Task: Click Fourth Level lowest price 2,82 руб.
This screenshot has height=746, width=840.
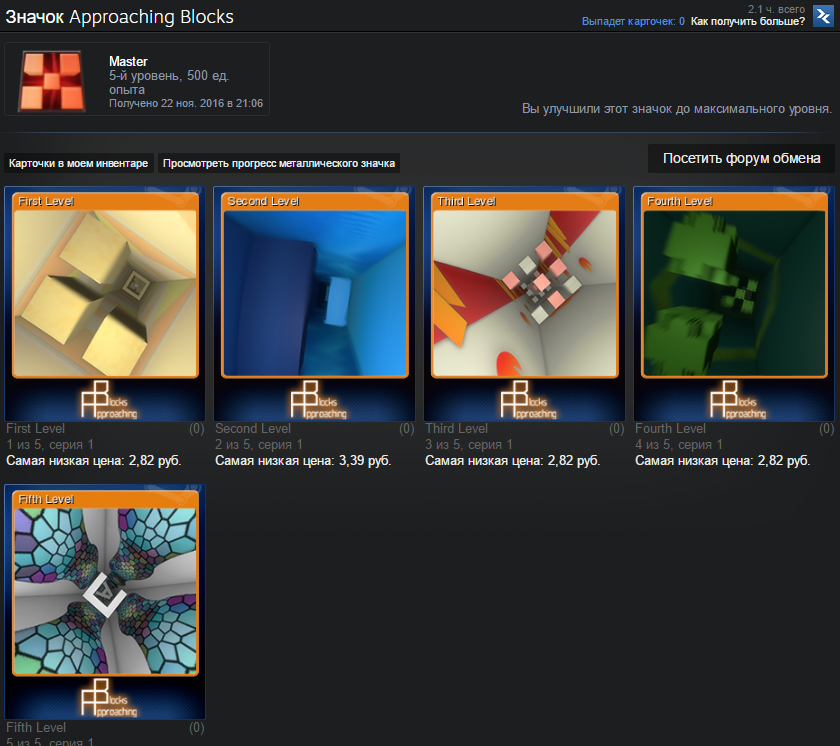Action: (x=723, y=461)
